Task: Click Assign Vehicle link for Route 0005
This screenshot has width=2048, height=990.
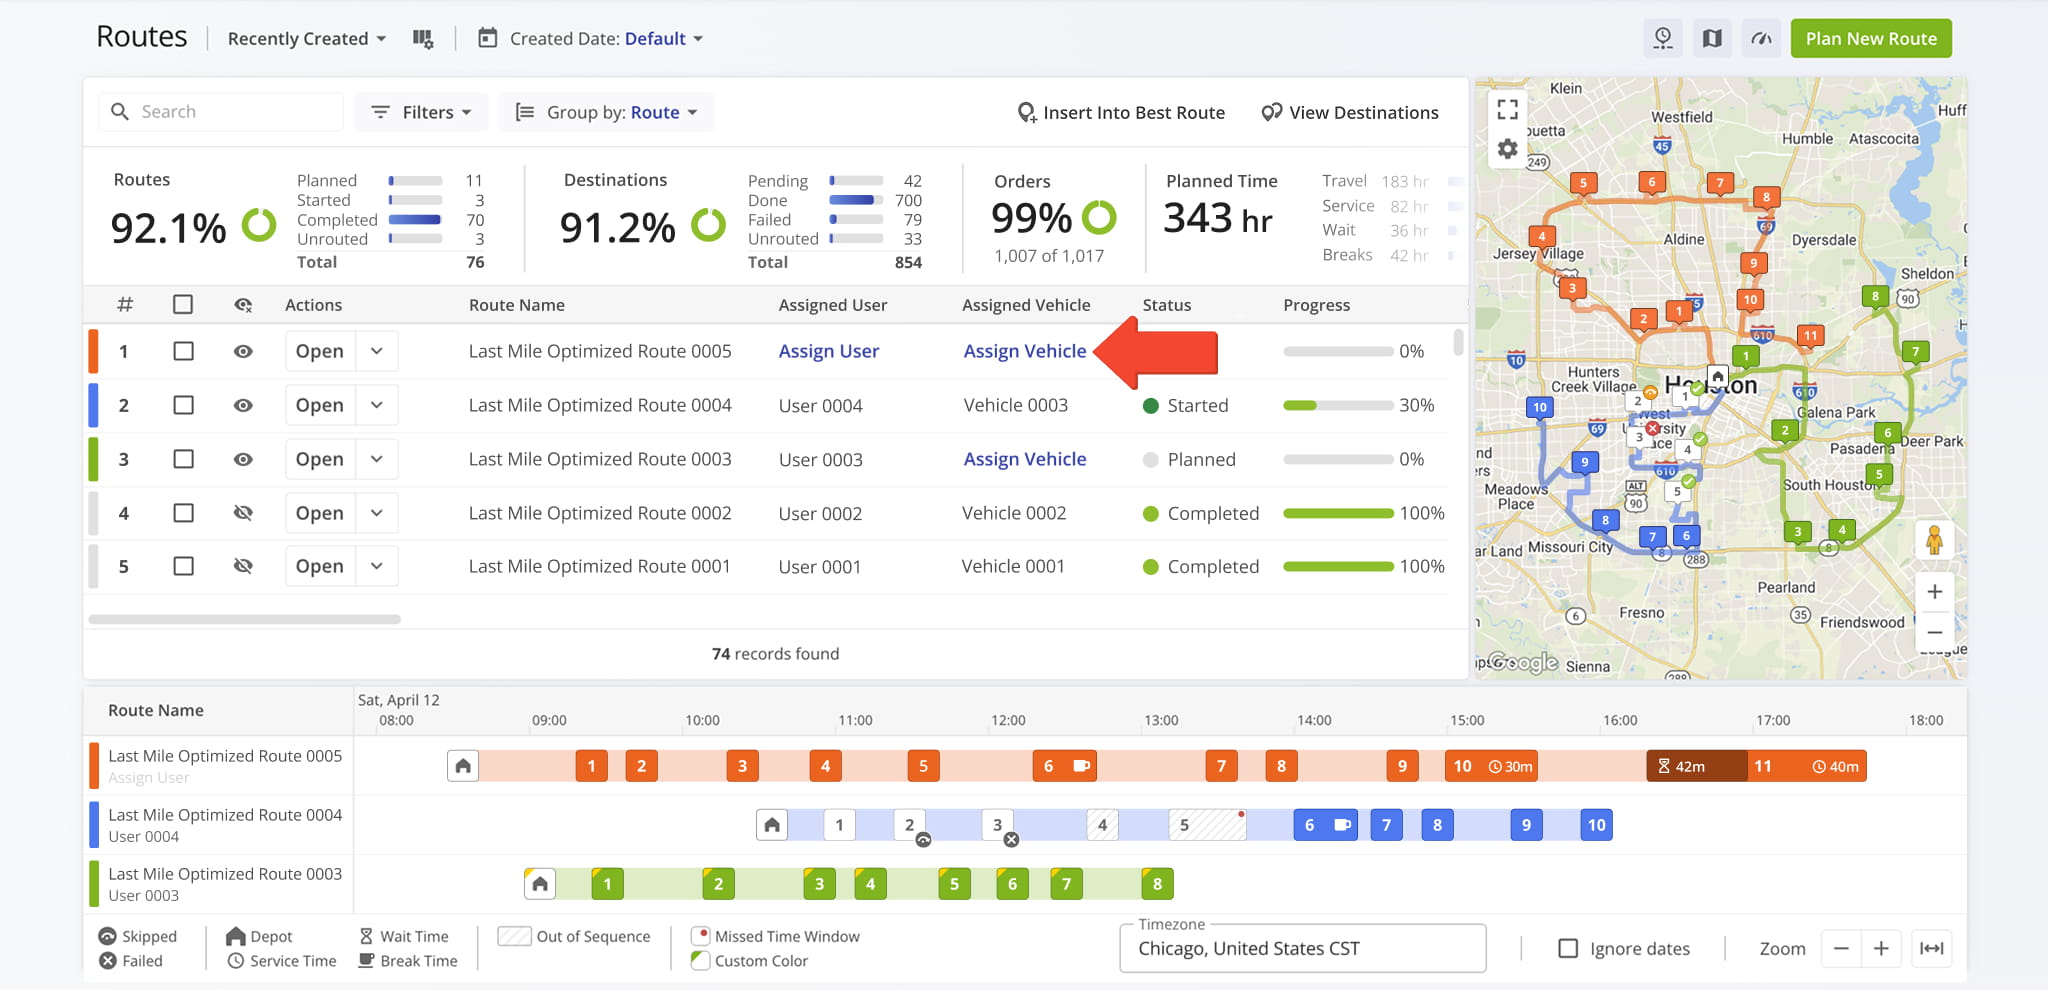Action: click(1024, 351)
